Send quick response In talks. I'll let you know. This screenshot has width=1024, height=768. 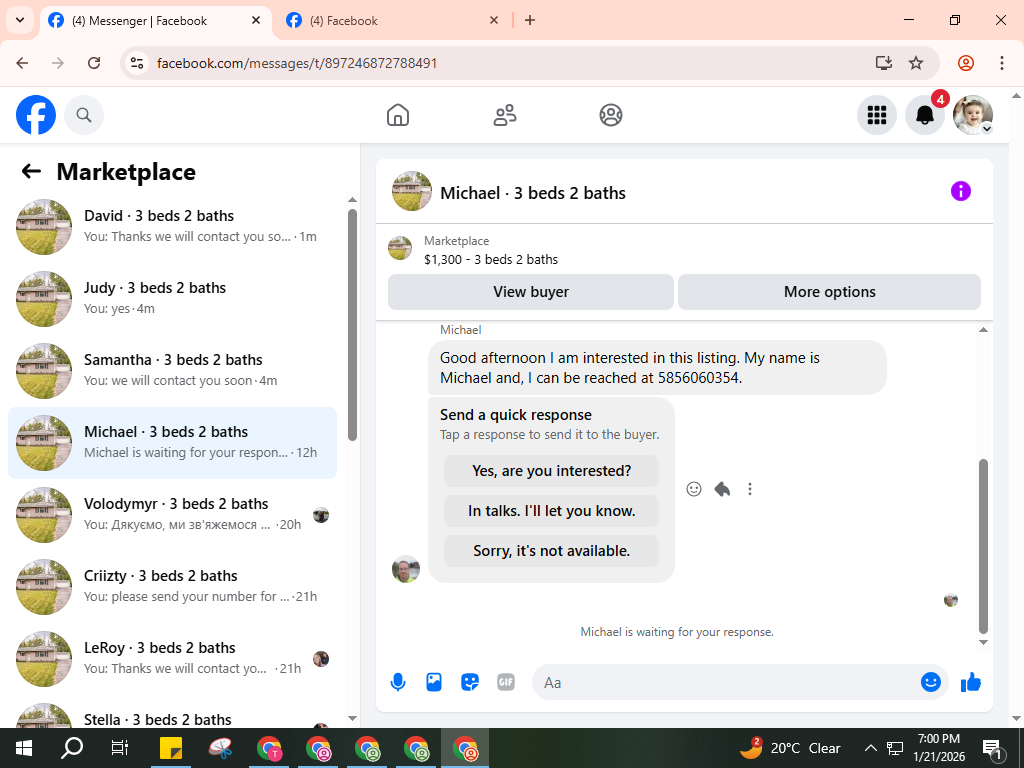(x=551, y=511)
